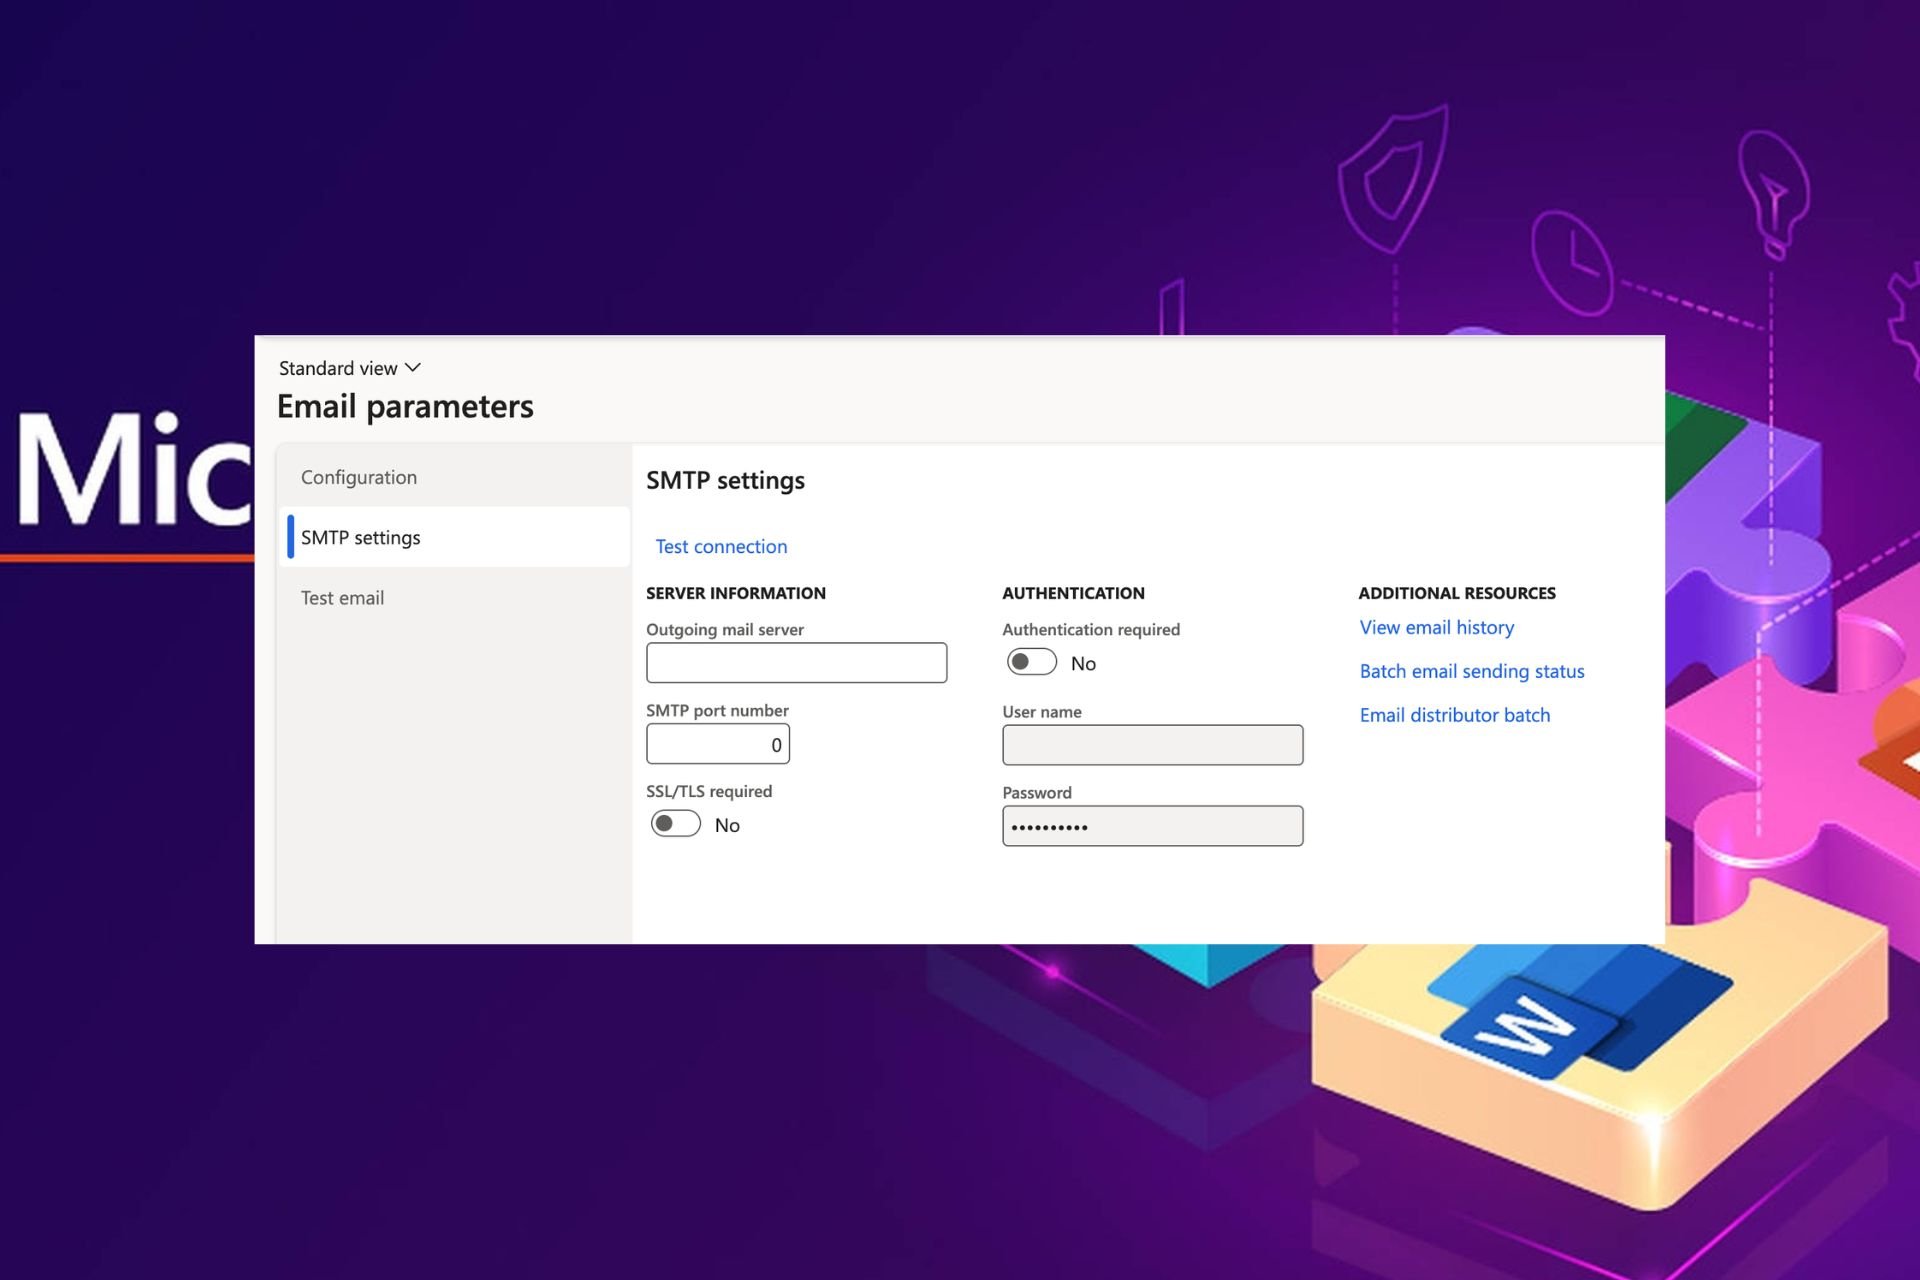Viewport: 1920px width, 1280px height.
Task: Click the SMTP port number field
Action: point(718,744)
